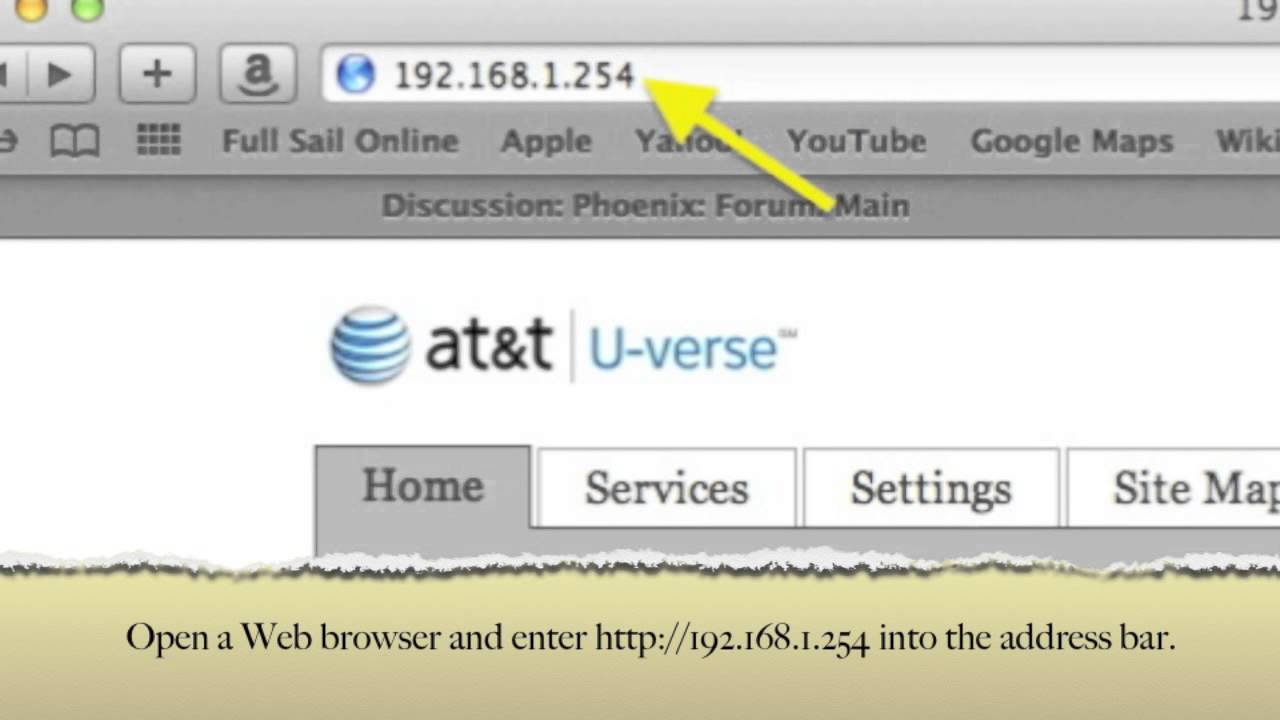1280x720 pixels.
Task: Click the address bar showing 192.168.1.254
Action: pyautogui.click(x=800, y=74)
